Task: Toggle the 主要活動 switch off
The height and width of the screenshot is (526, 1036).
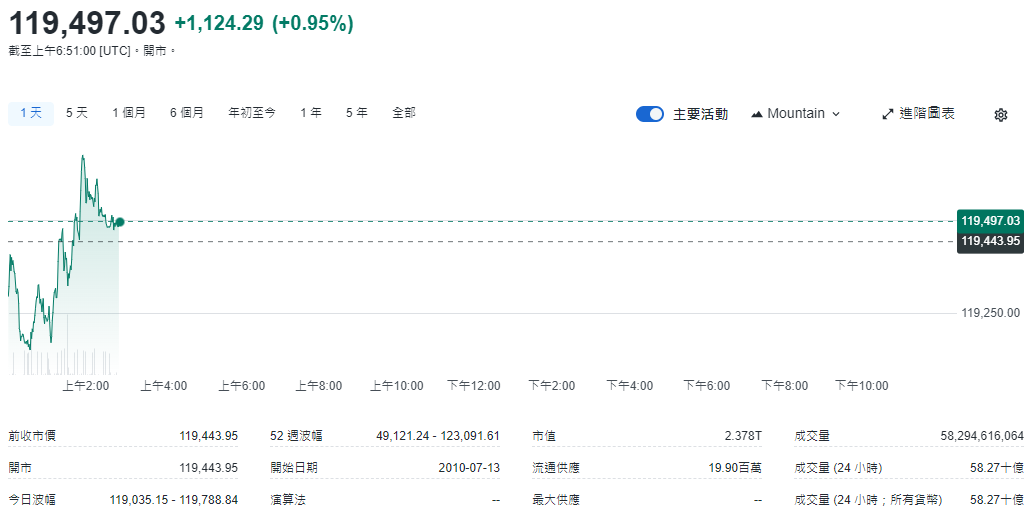Action: click(x=649, y=114)
